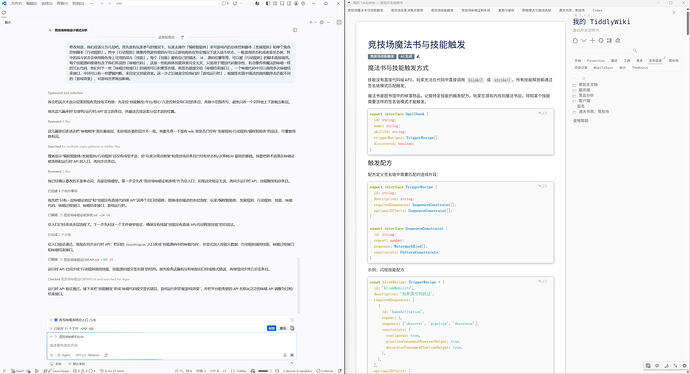Select the TheBrain sidebar tab
The image size is (690, 374).
point(640,68)
